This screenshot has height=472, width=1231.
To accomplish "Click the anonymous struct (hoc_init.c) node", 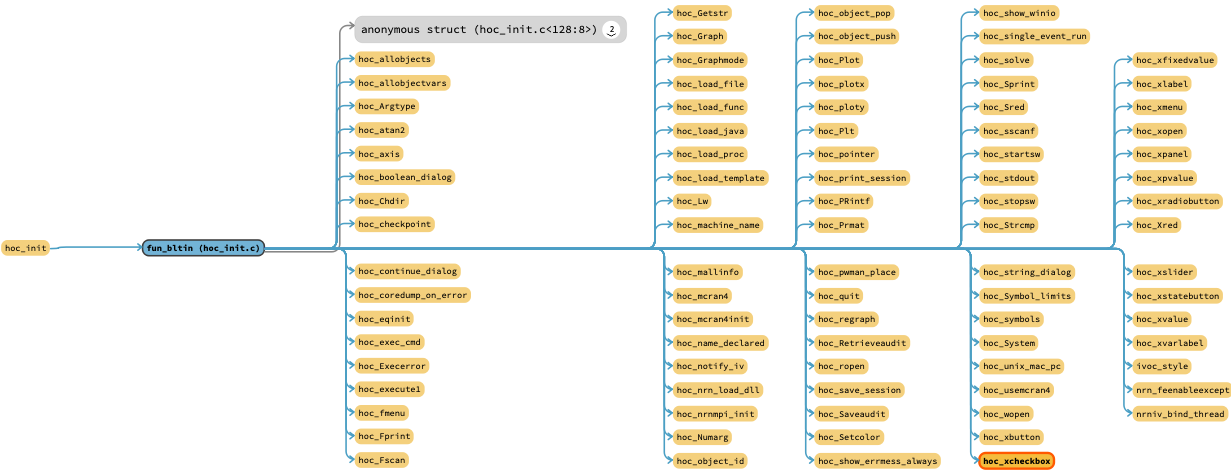I will (x=478, y=30).
